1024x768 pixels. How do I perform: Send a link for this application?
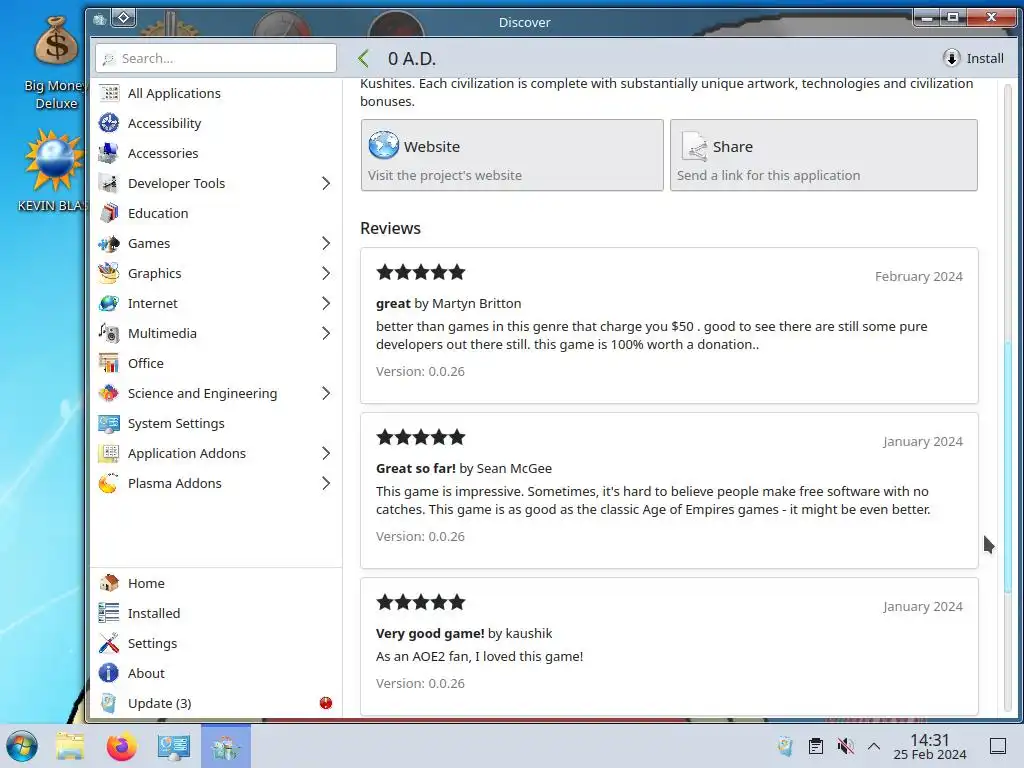click(824, 155)
